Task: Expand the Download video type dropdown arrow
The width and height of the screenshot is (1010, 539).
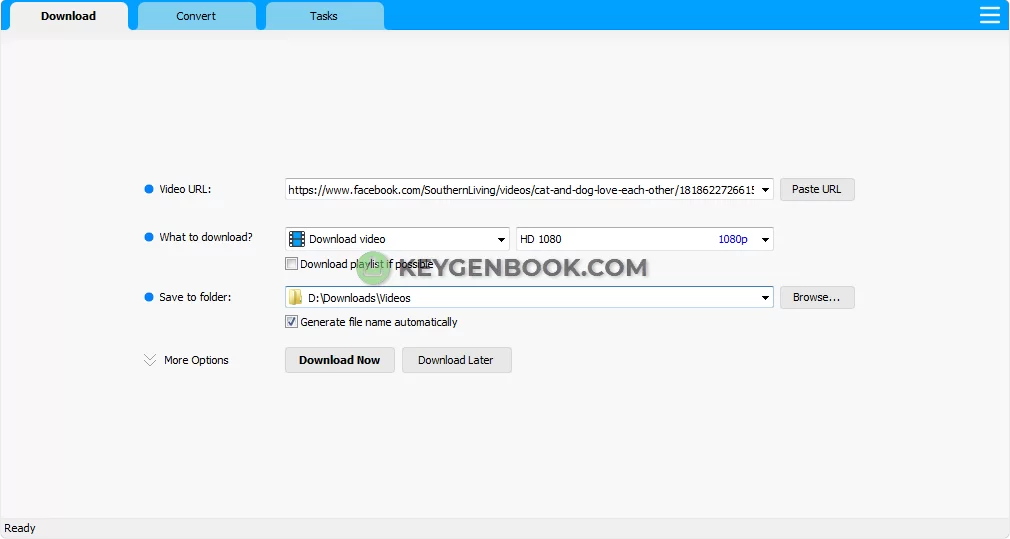Action: point(501,239)
